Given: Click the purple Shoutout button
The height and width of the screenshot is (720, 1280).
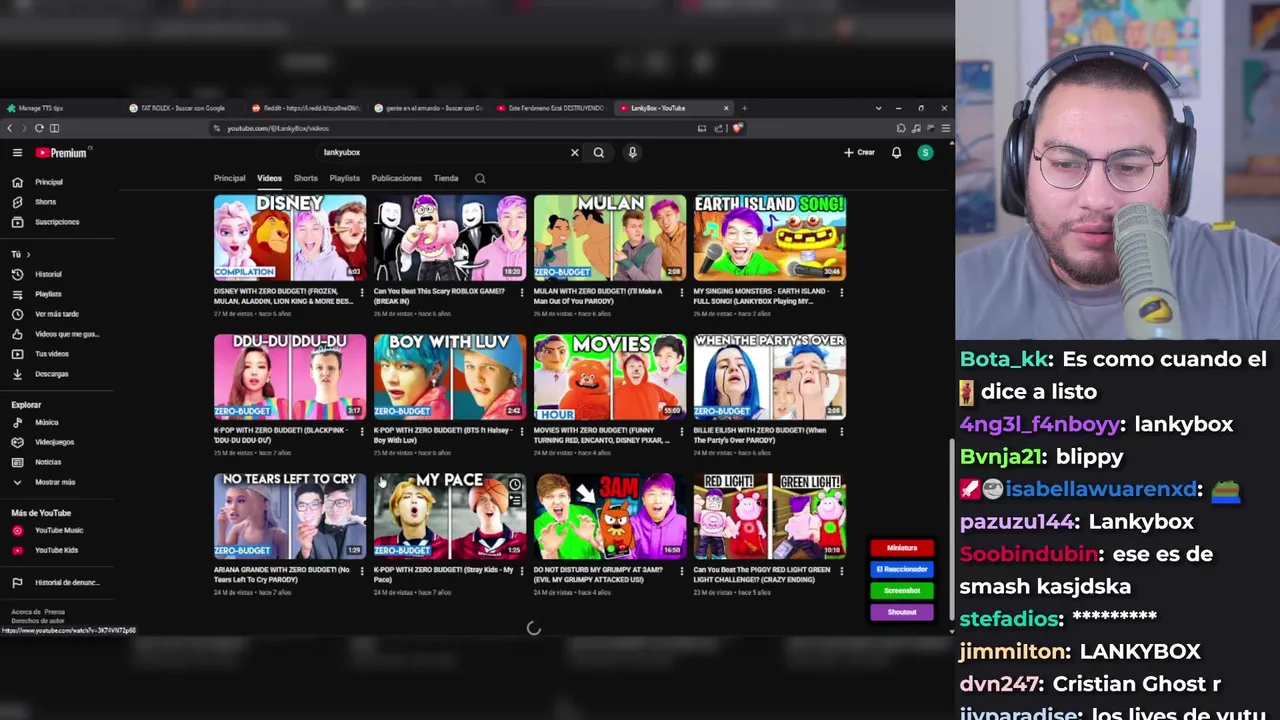Looking at the screenshot, I should 902,612.
